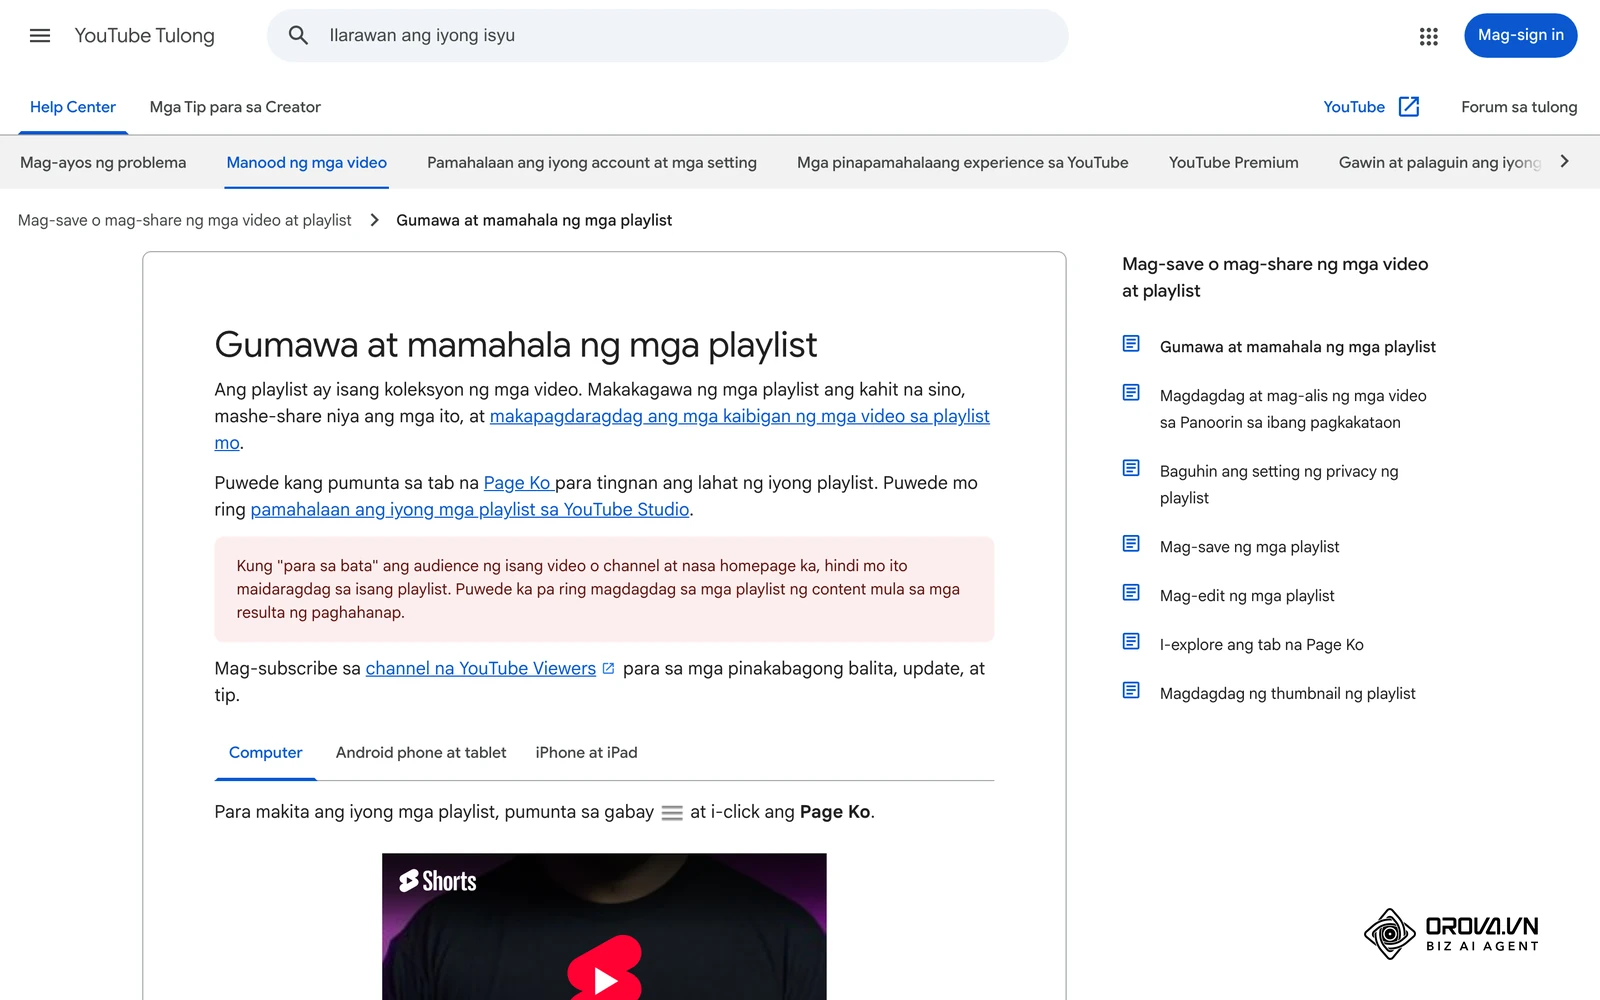Click the breadcrumb chevron separator
Image resolution: width=1600 pixels, height=1000 pixels.
374,220
